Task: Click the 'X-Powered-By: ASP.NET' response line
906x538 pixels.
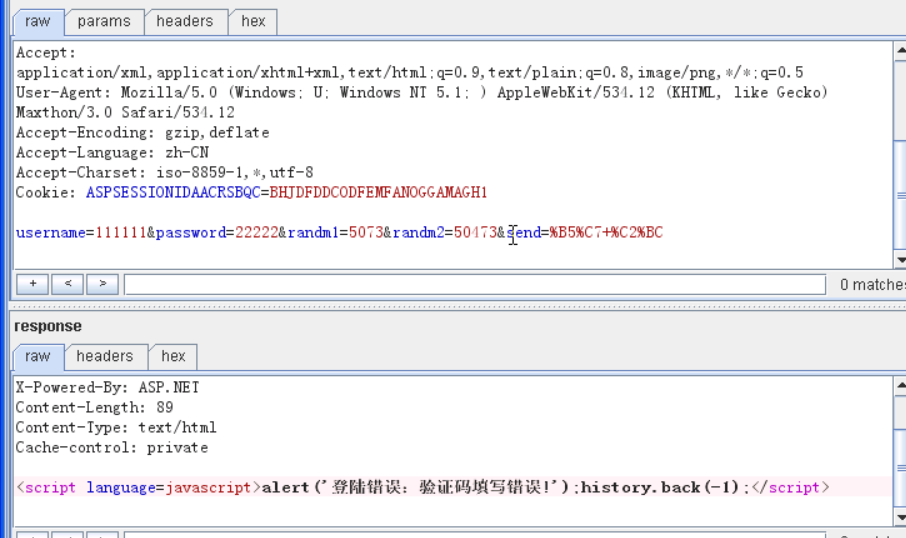Action: [x=107, y=388]
